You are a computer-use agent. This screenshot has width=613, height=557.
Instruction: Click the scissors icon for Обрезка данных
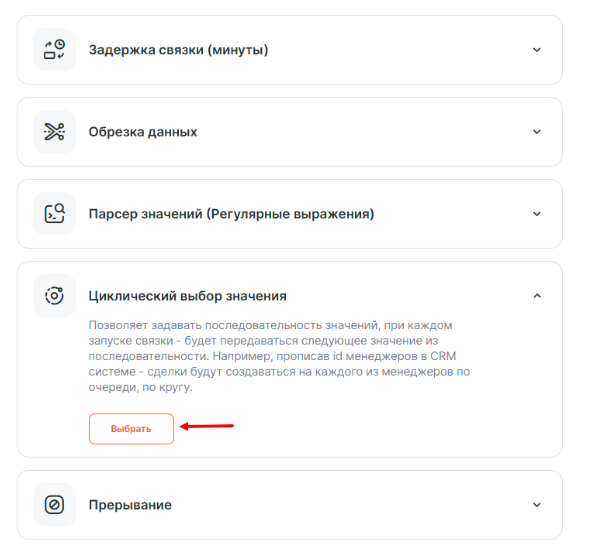tap(54, 131)
